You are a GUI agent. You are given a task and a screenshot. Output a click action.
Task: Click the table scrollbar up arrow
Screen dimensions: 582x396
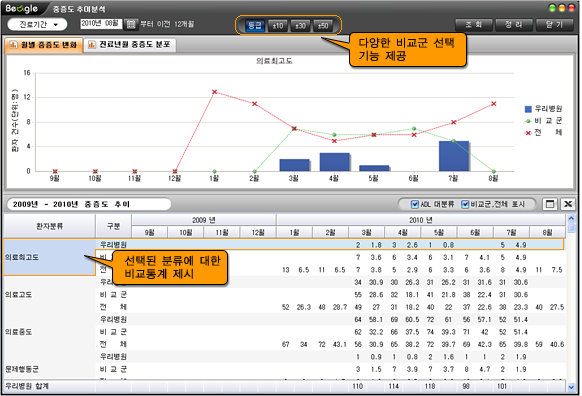[x=571, y=218]
